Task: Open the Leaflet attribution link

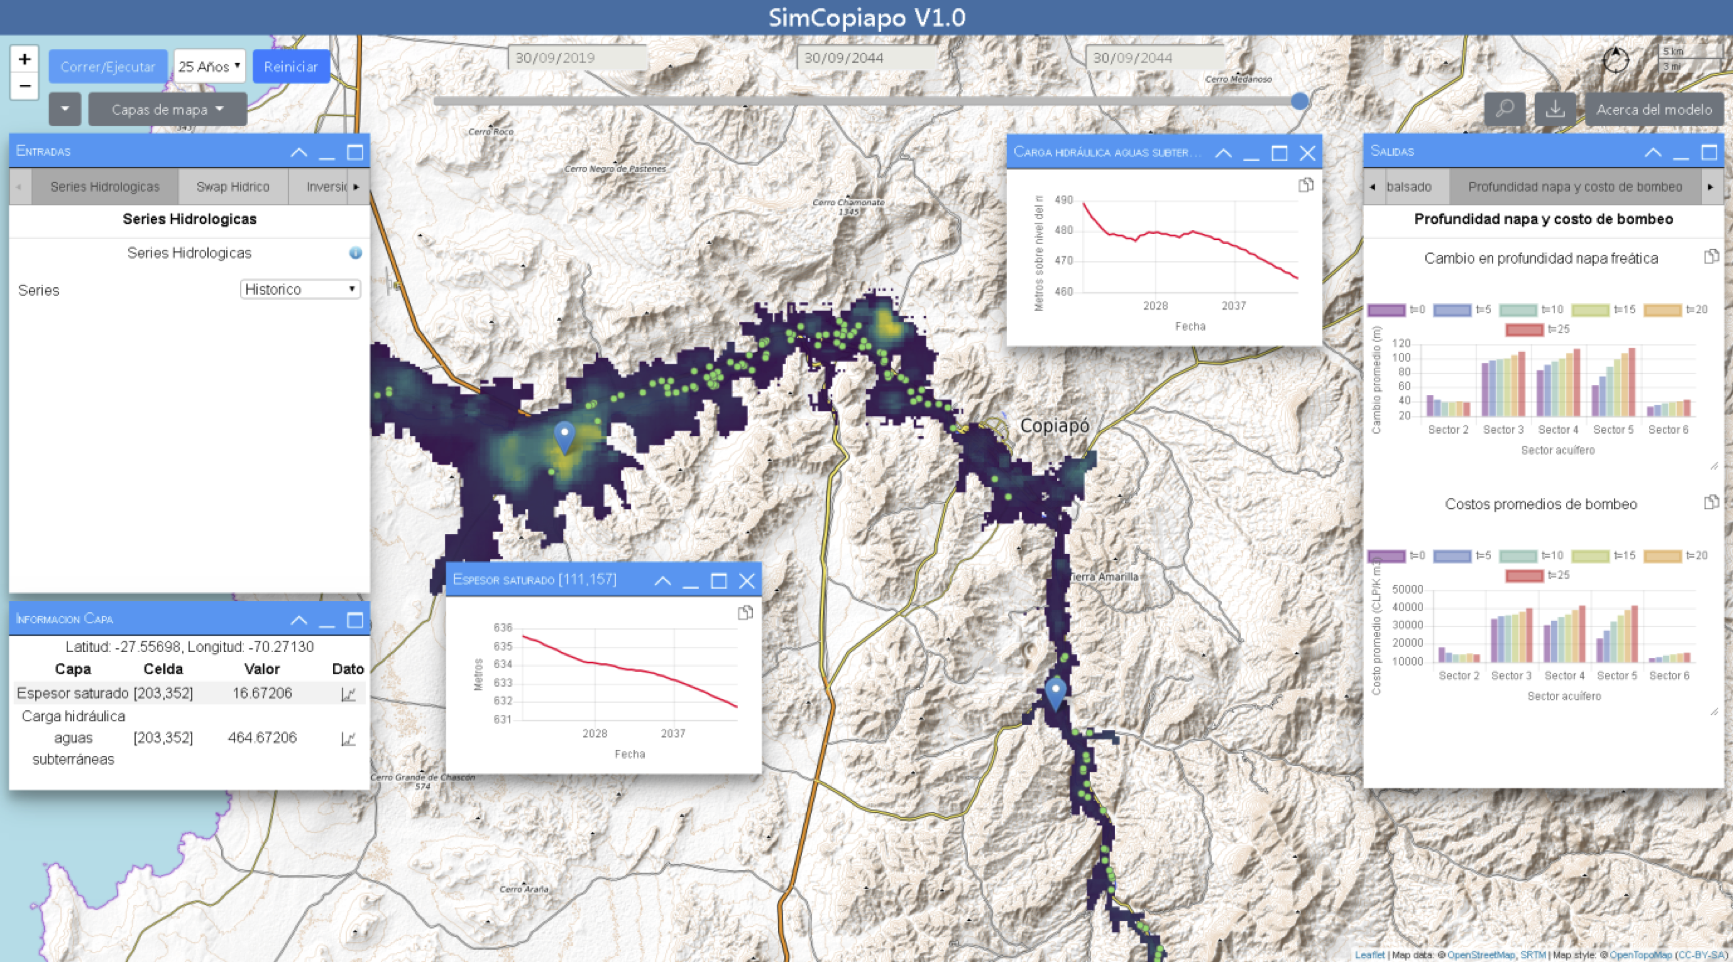Action: click(x=1370, y=955)
